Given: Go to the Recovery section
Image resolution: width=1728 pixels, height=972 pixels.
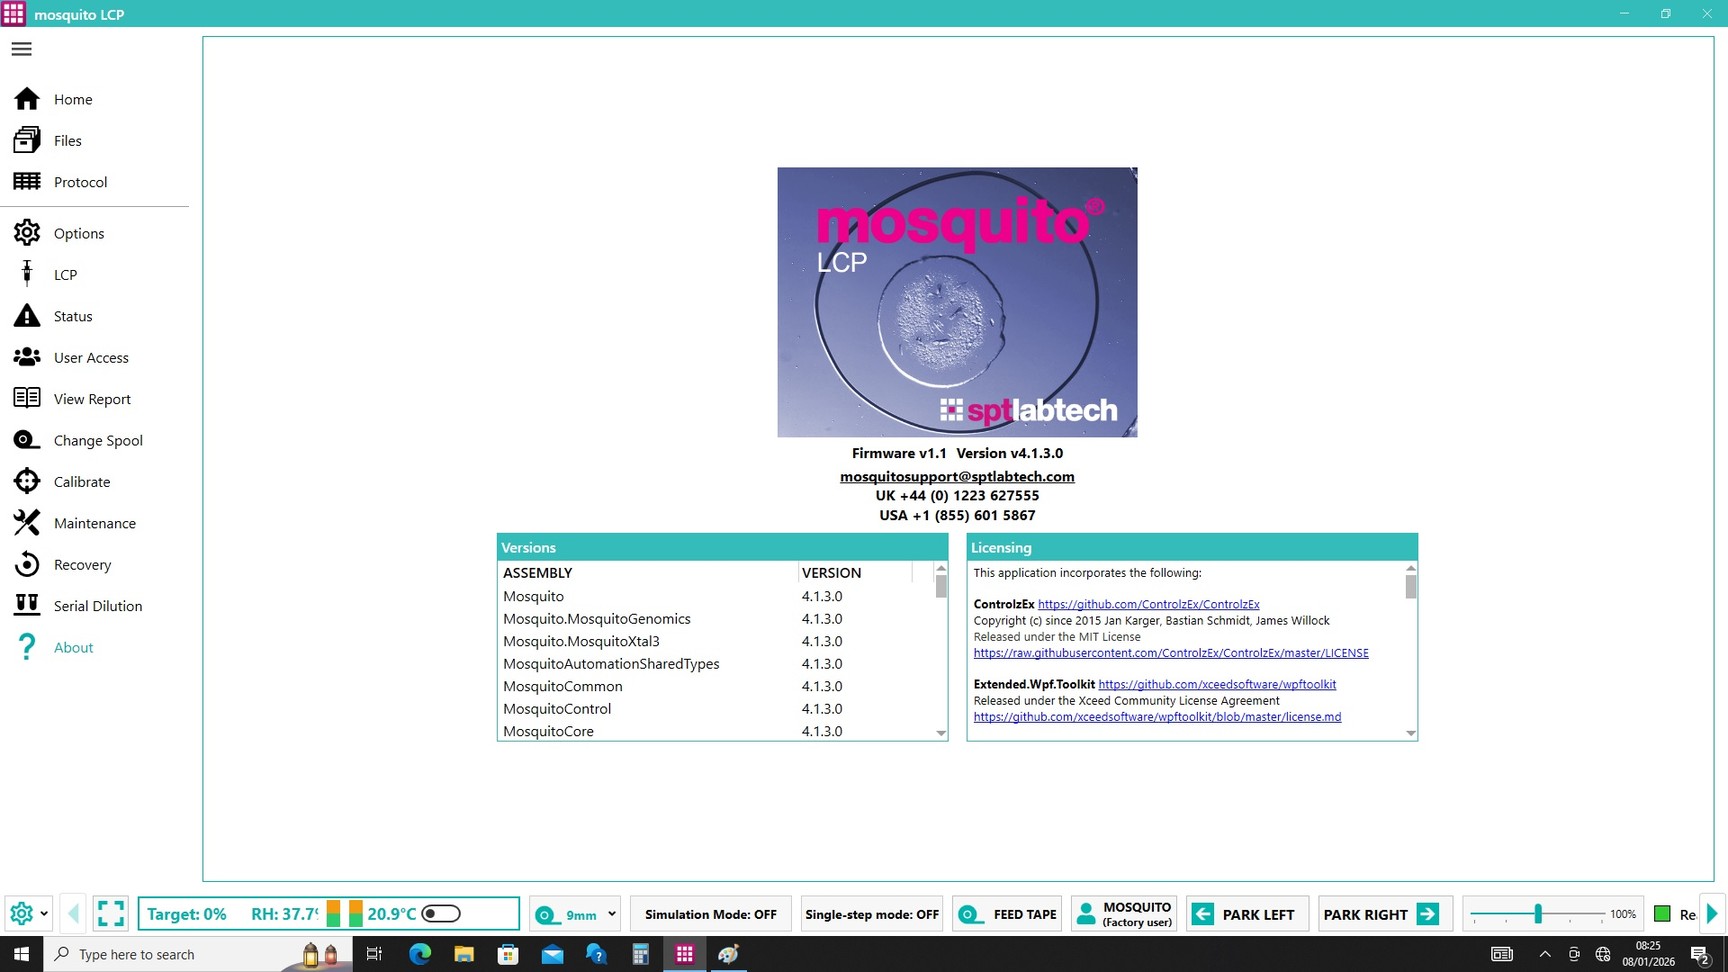Looking at the screenshot, I should click(82, 565).
